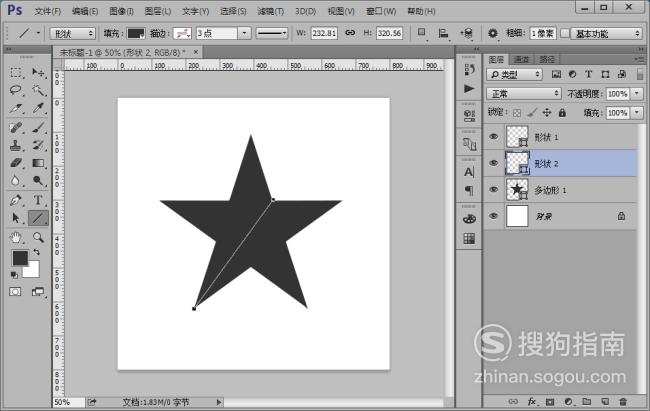Click the width W input field
The image size is (650, 411).
pos(325,33)
